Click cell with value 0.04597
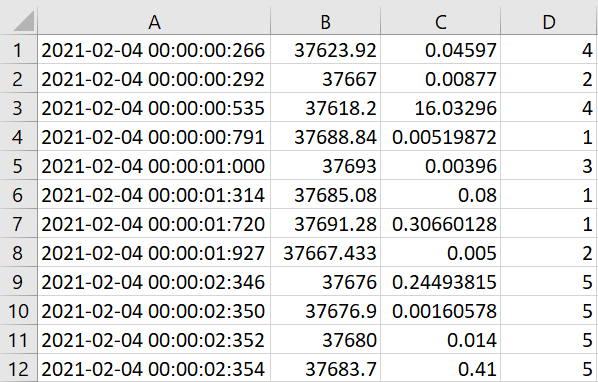598x382 pixels. (440, 50)
